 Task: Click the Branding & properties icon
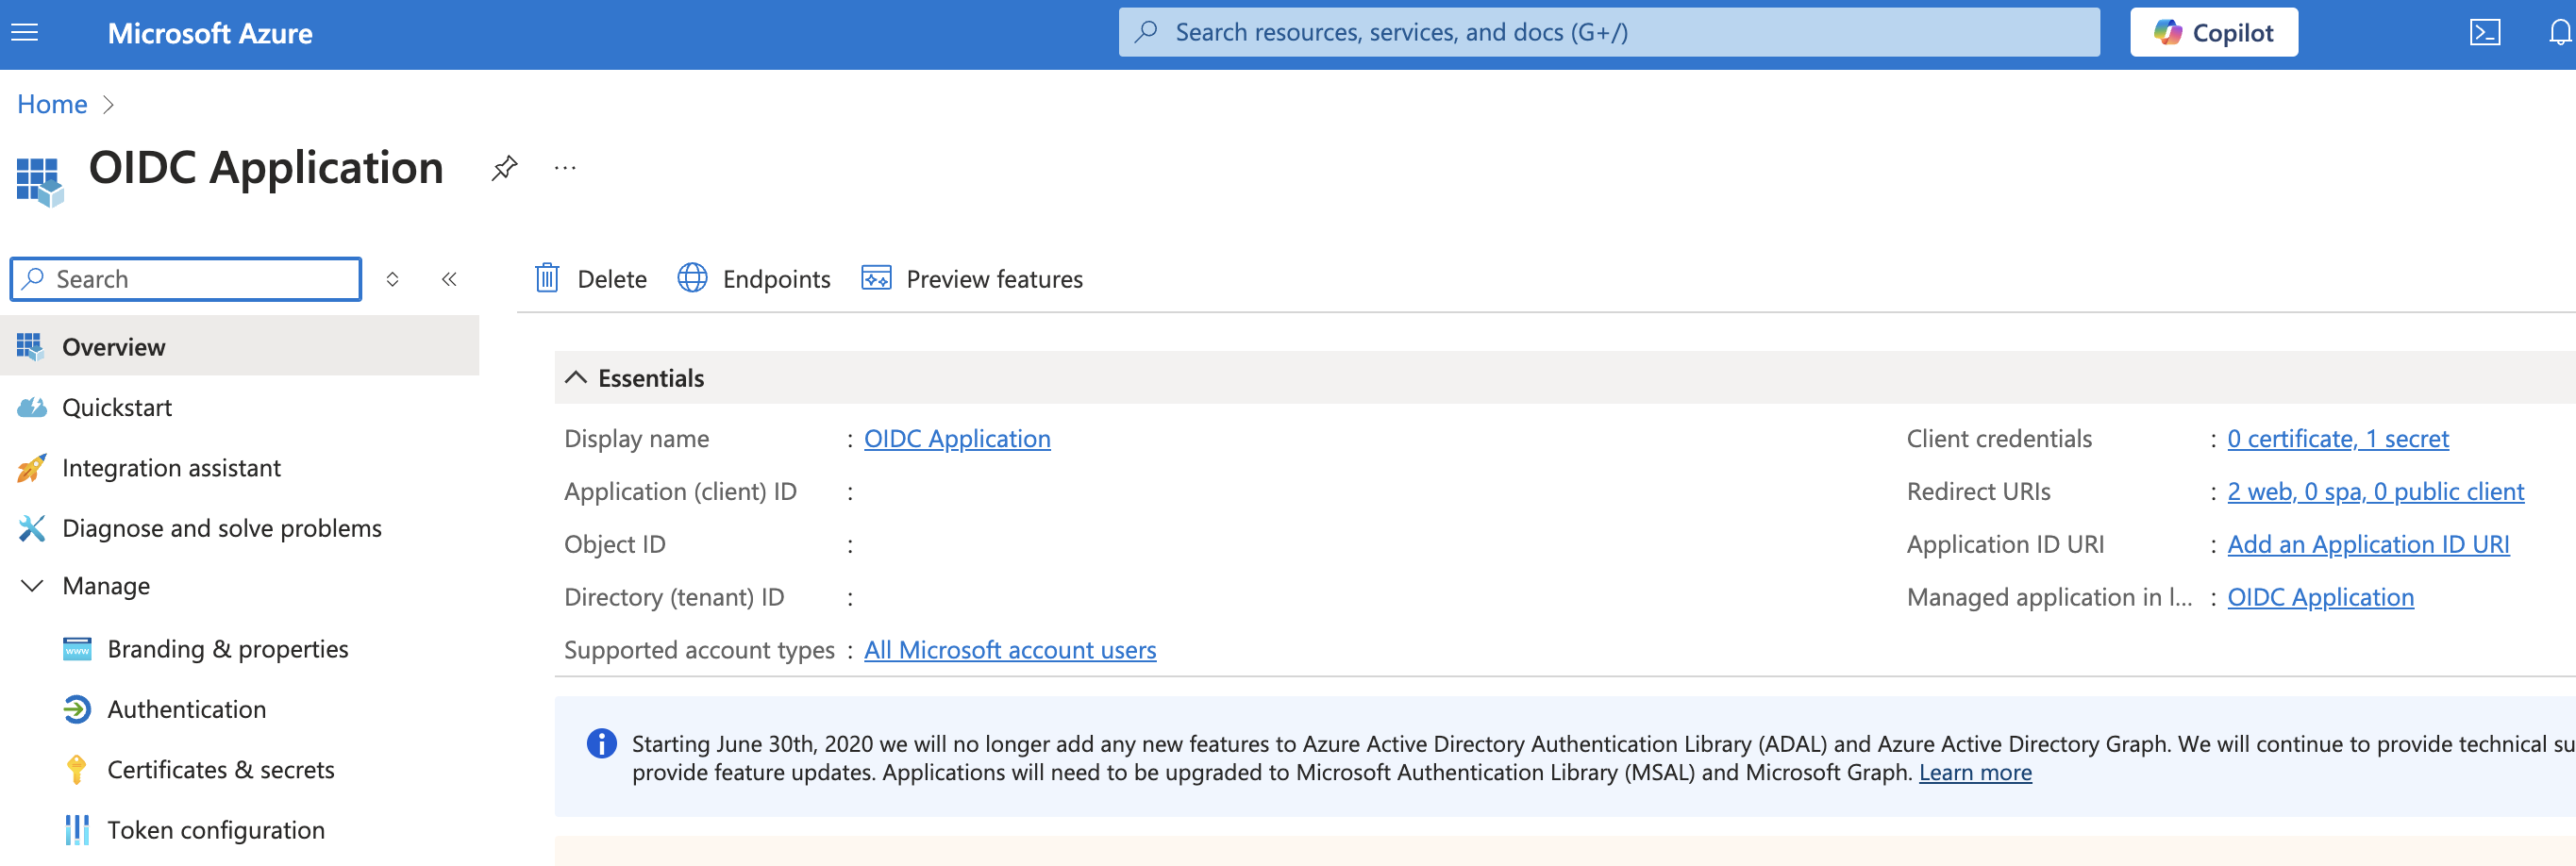coord(77,649)
